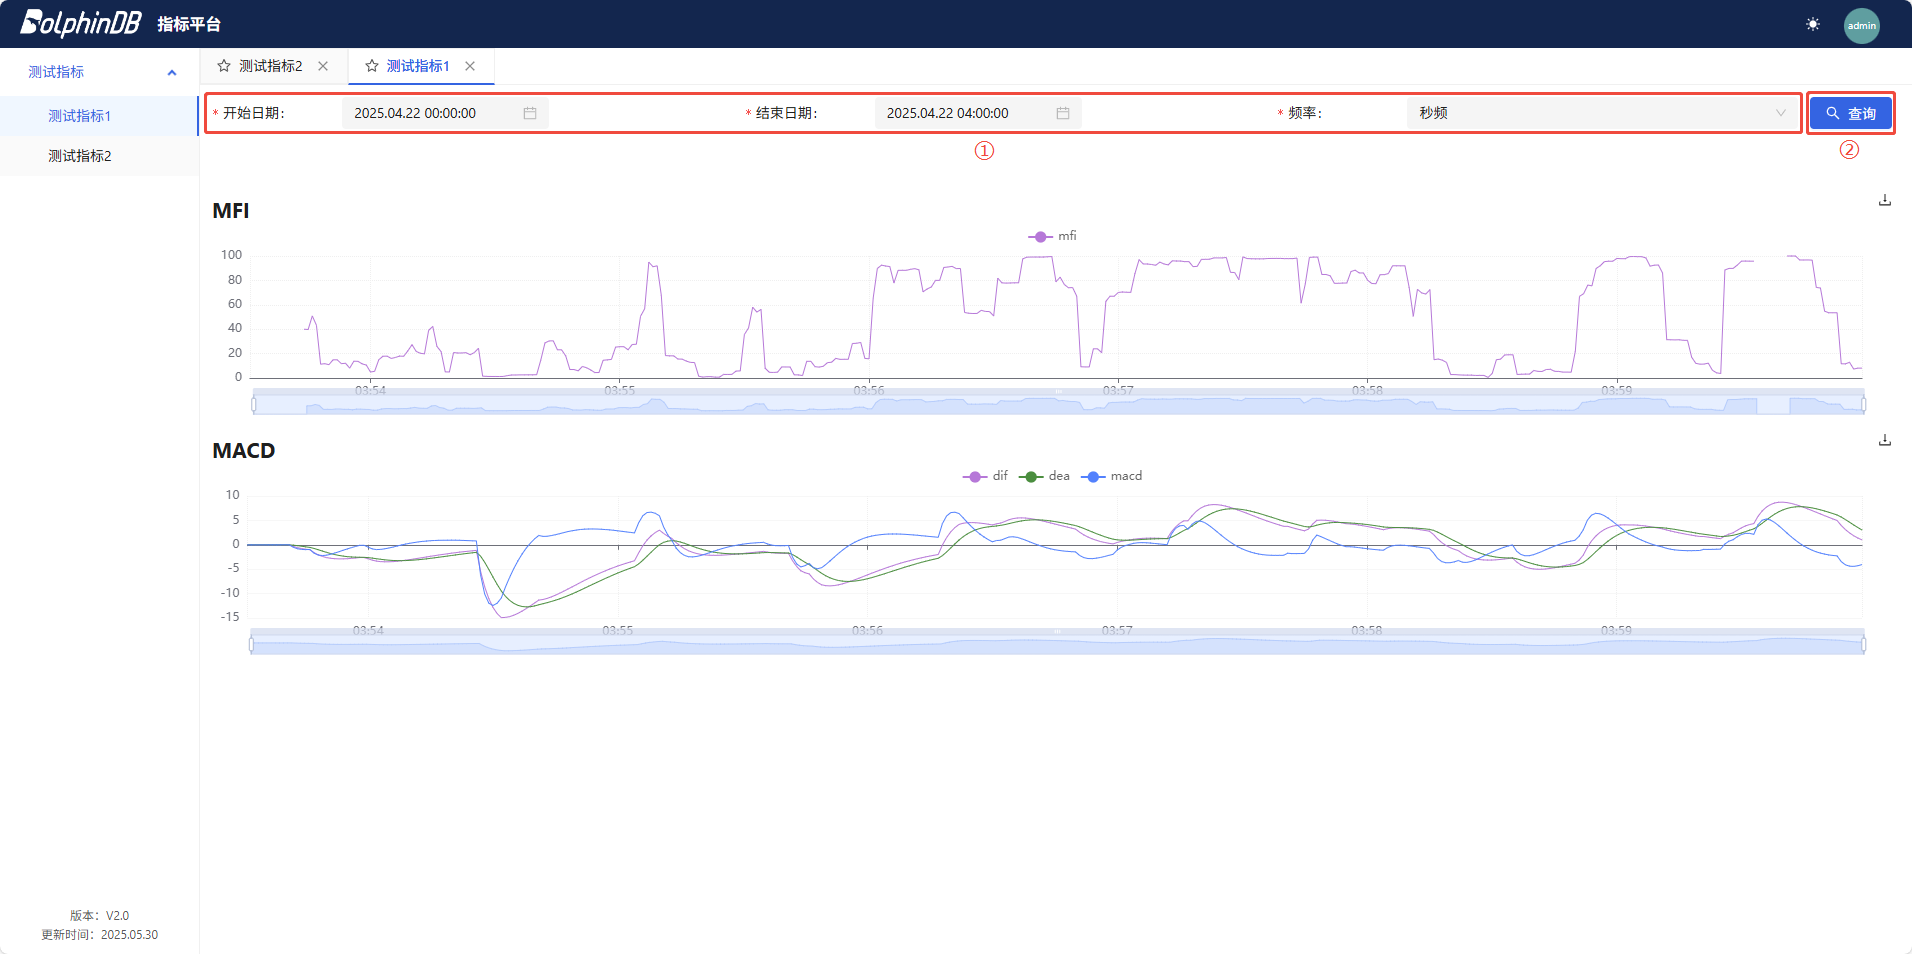Star the 测试指标2 tab as favorite
The width and height of the screenshot is (1912, 954).
coord(224,66)
